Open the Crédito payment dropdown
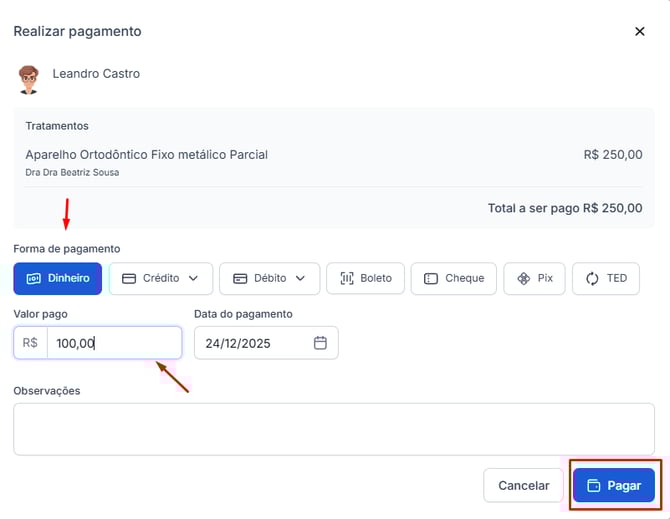 [161, 278]
